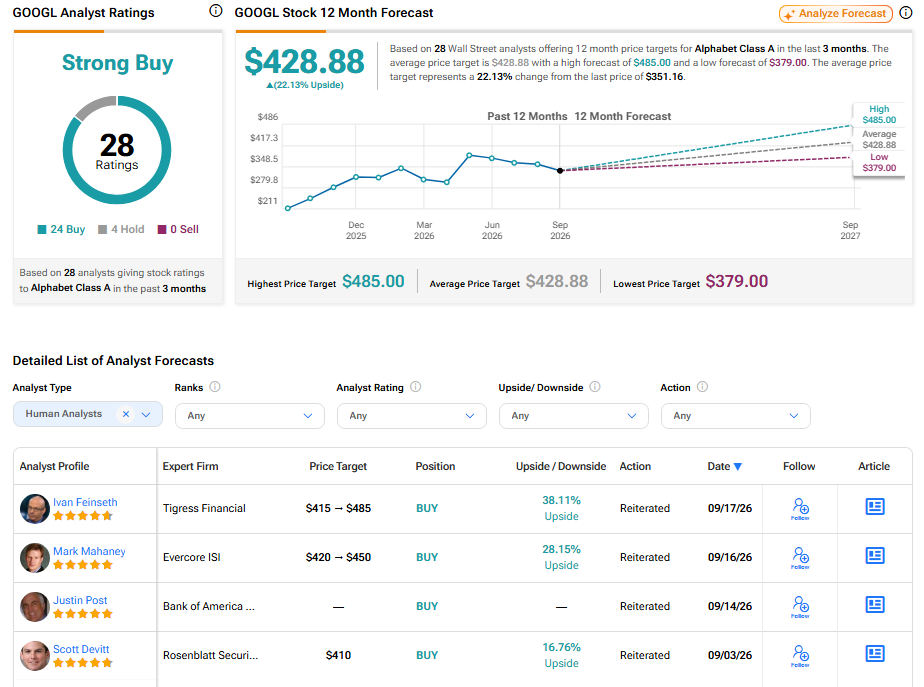Screen dimensions: 924x687
Task: Click info icon beside Upside/ Downside filter
Action: (x=595, y=387)
